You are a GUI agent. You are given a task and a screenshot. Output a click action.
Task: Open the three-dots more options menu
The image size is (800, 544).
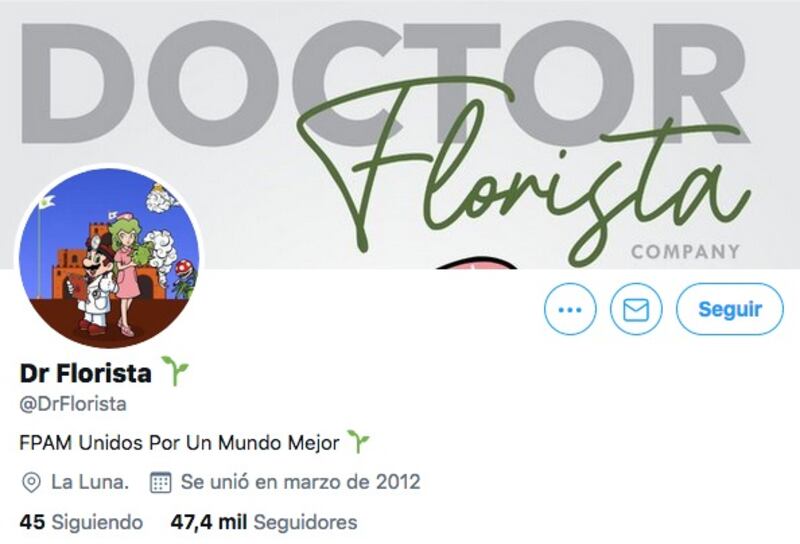click(570, 309)
